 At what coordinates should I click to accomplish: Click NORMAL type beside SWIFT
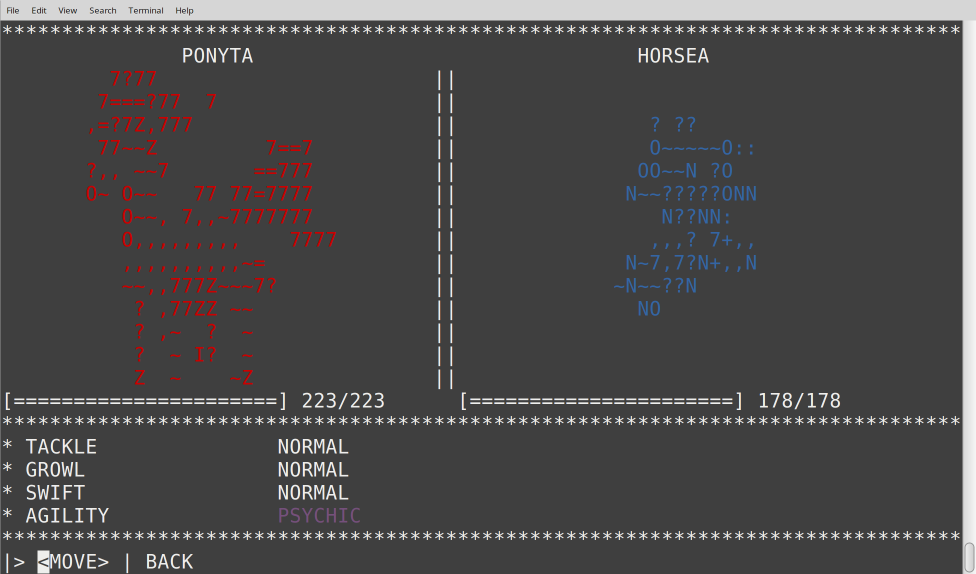[x=313, y=493]
